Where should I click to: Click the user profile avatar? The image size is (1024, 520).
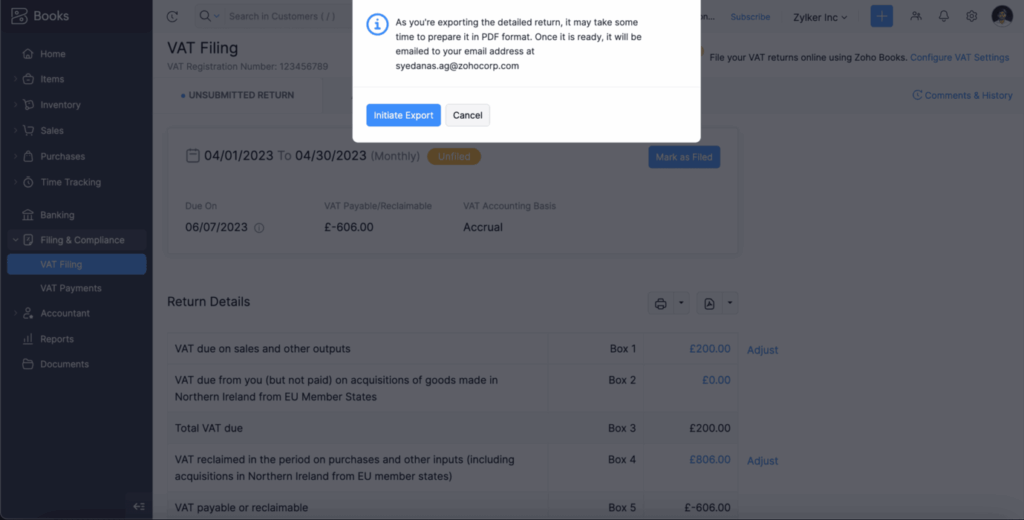1002,16
